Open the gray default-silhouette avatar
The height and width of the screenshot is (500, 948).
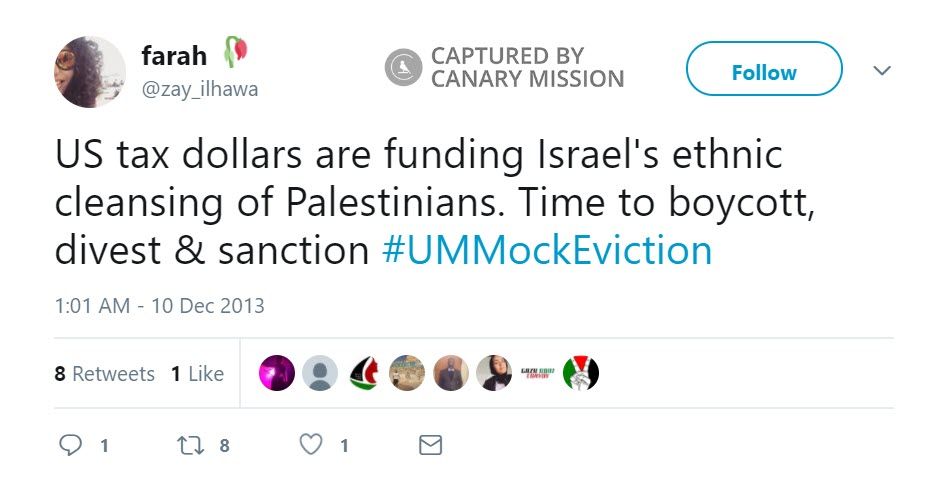pos(320,373)
